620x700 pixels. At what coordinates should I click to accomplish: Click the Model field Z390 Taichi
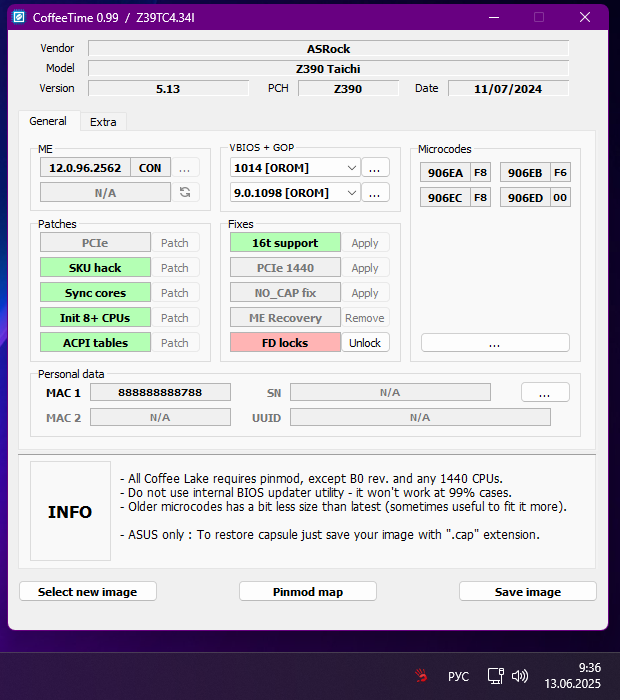[329, 69]
